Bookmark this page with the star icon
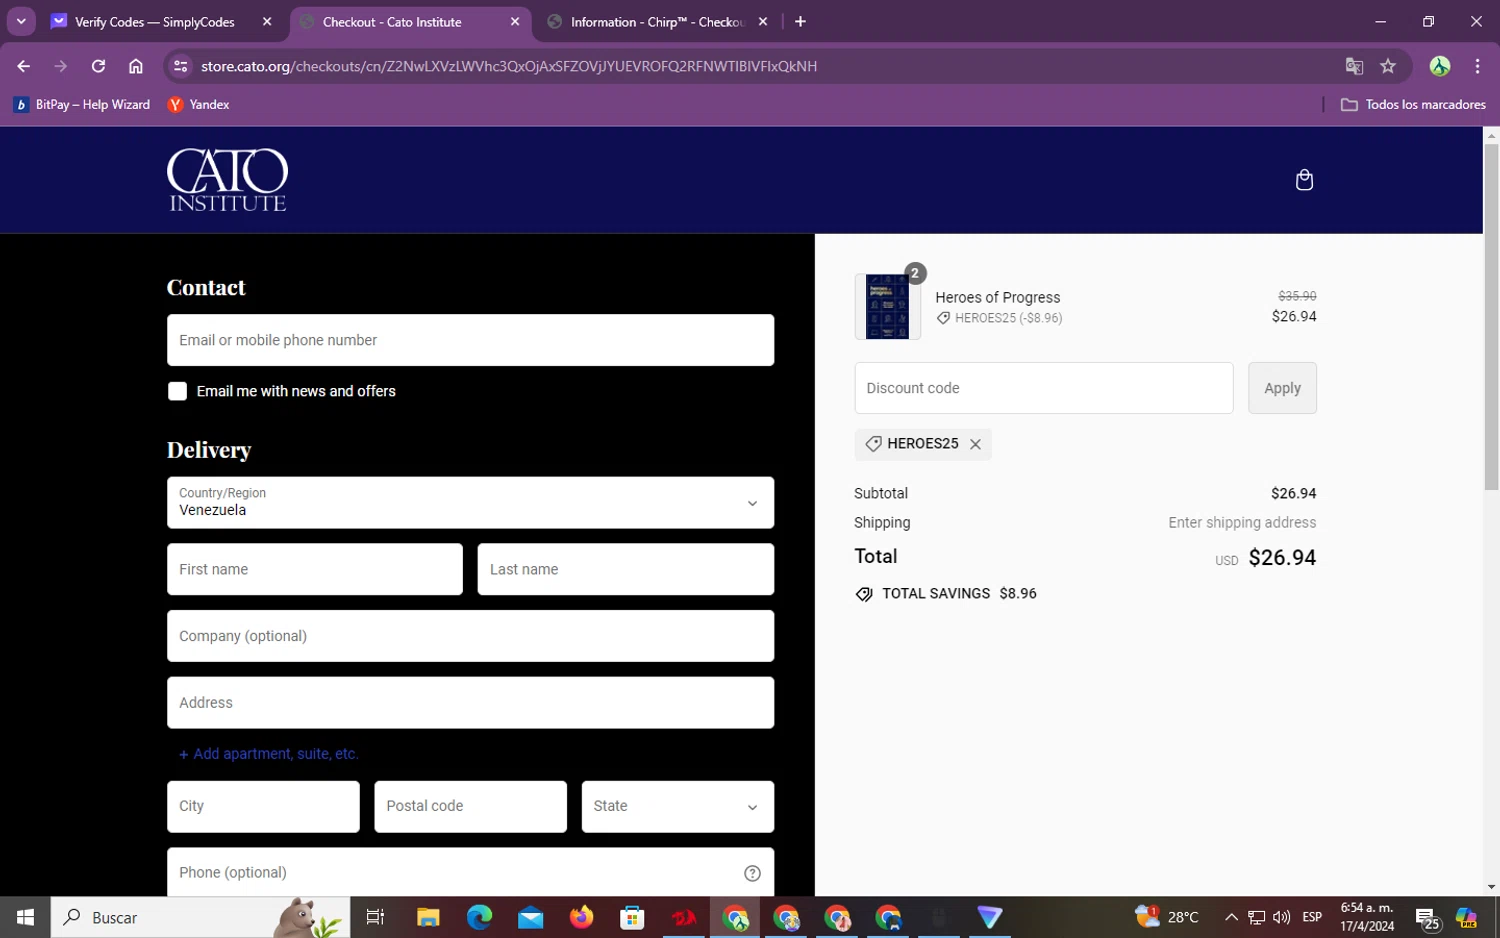 1388,66
